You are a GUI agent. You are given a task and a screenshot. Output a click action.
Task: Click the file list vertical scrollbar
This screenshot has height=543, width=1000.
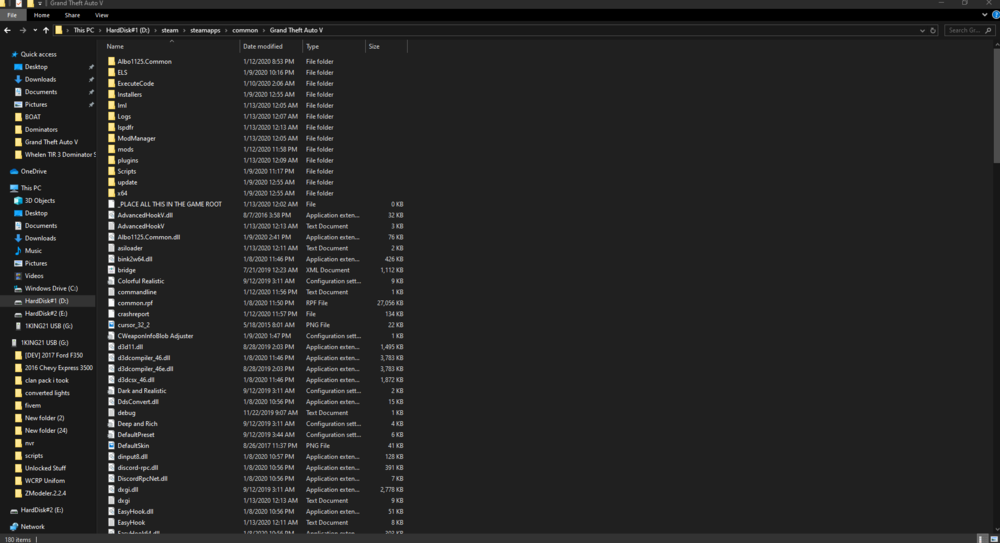pos(996,105)
